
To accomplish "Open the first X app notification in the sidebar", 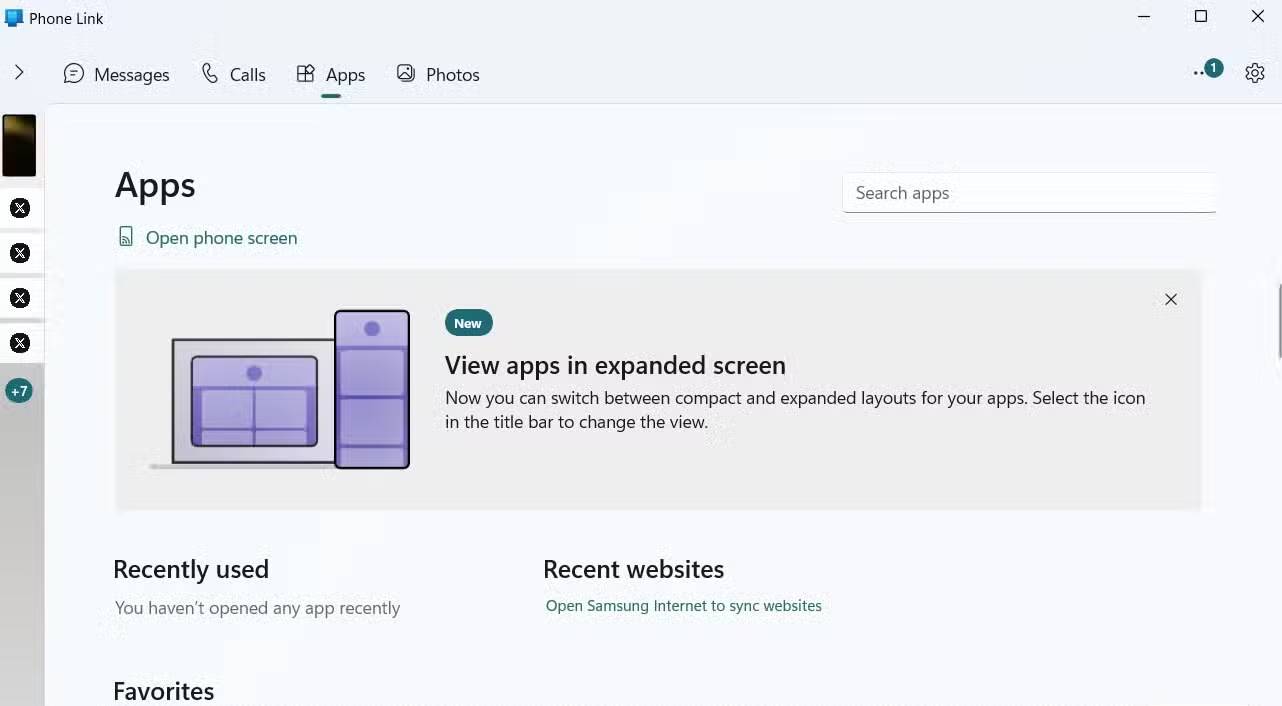I will tap(20, 208).
